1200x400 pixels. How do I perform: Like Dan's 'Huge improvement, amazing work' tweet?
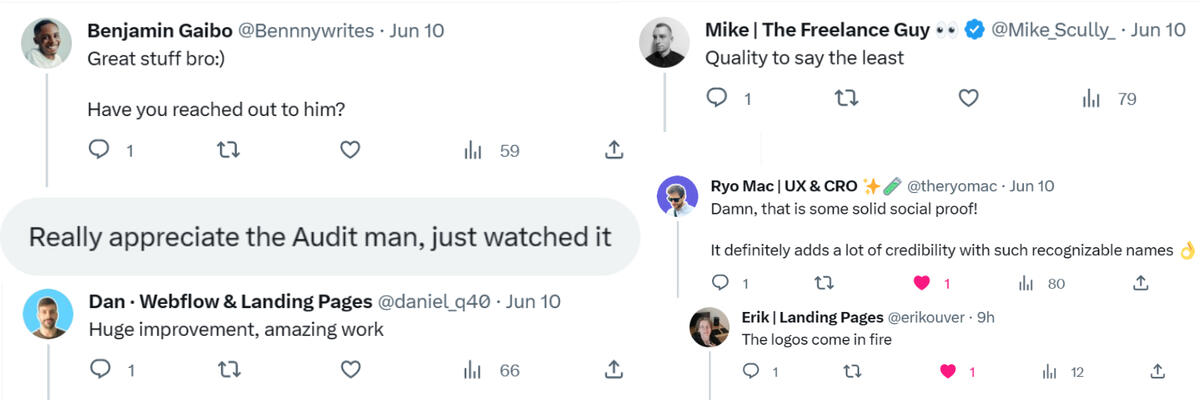(x=349, y=370)
